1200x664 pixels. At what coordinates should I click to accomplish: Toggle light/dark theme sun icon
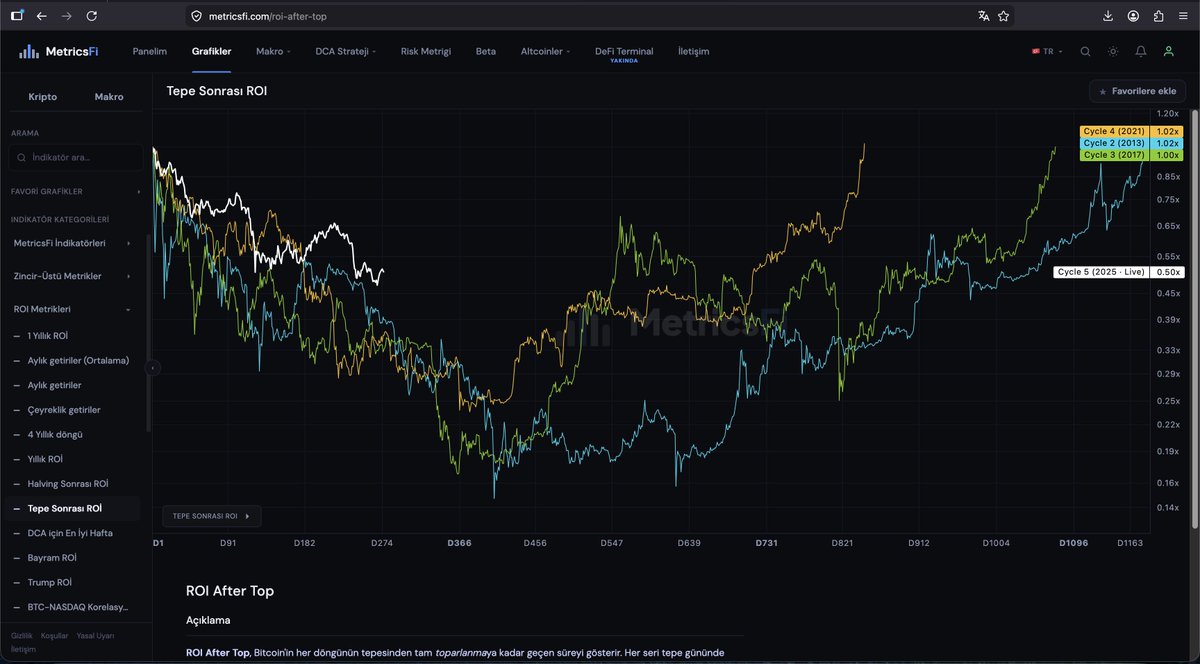click(1113, 51)
